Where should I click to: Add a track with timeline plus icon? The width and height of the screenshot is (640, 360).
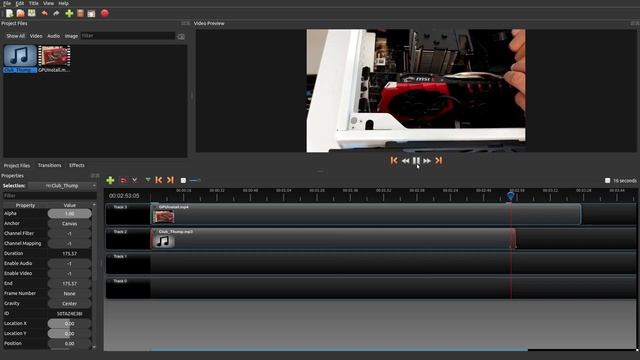tap(110, 180)
